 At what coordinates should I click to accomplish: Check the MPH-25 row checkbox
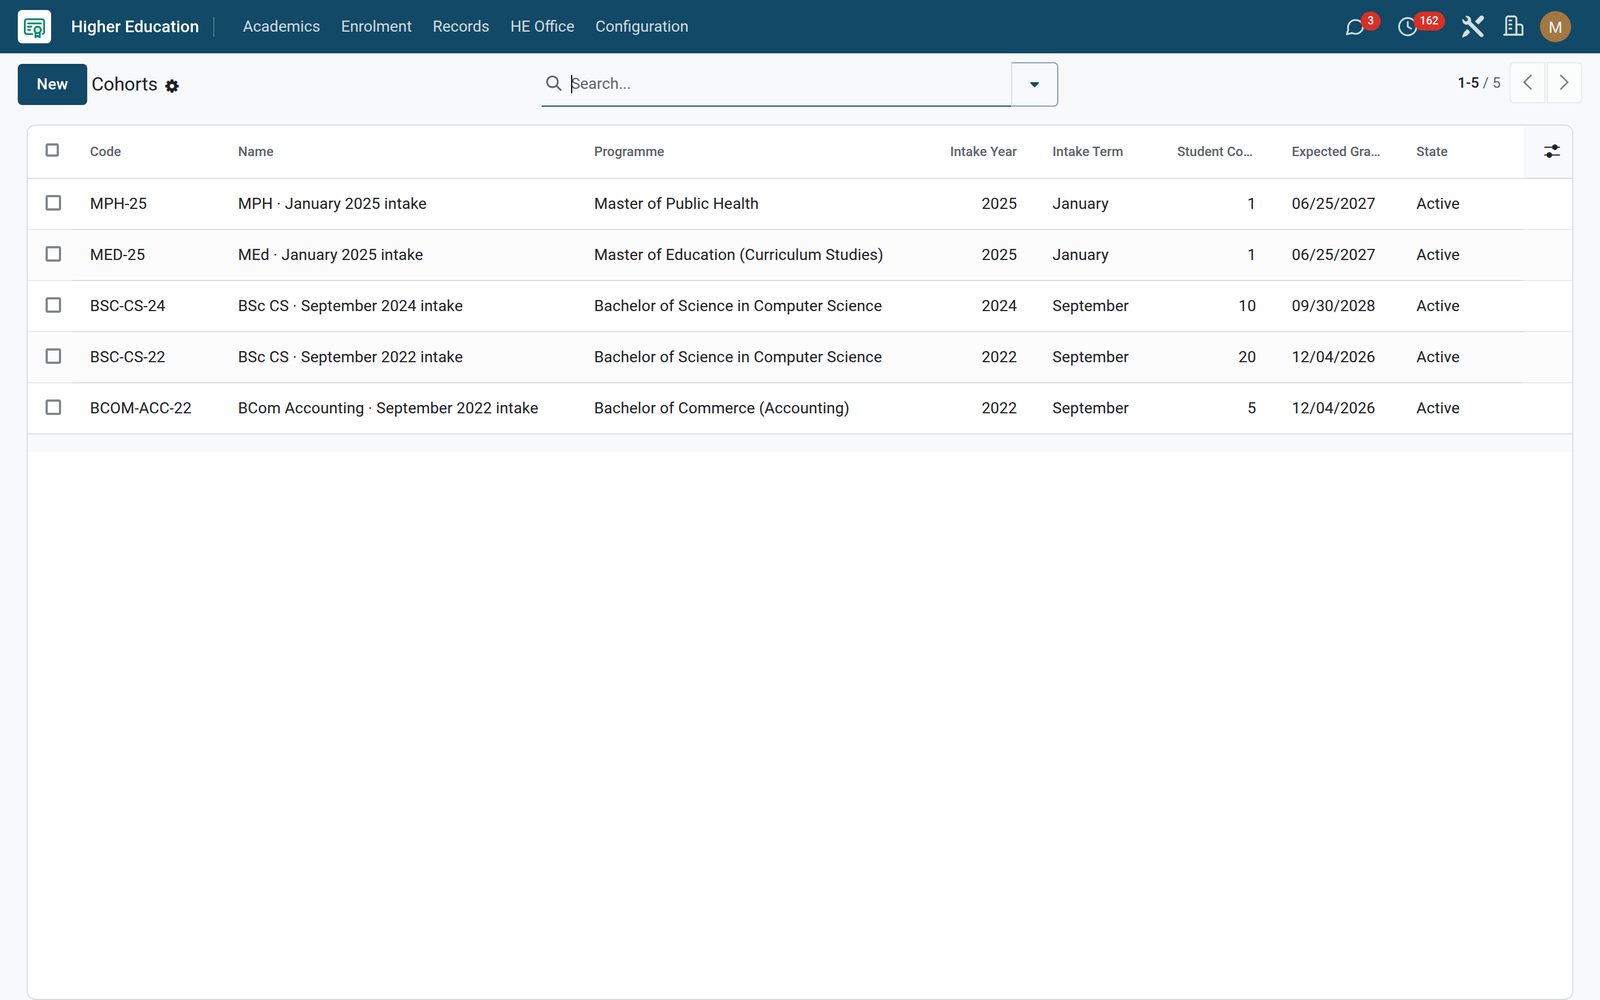[x=53, y=203]
